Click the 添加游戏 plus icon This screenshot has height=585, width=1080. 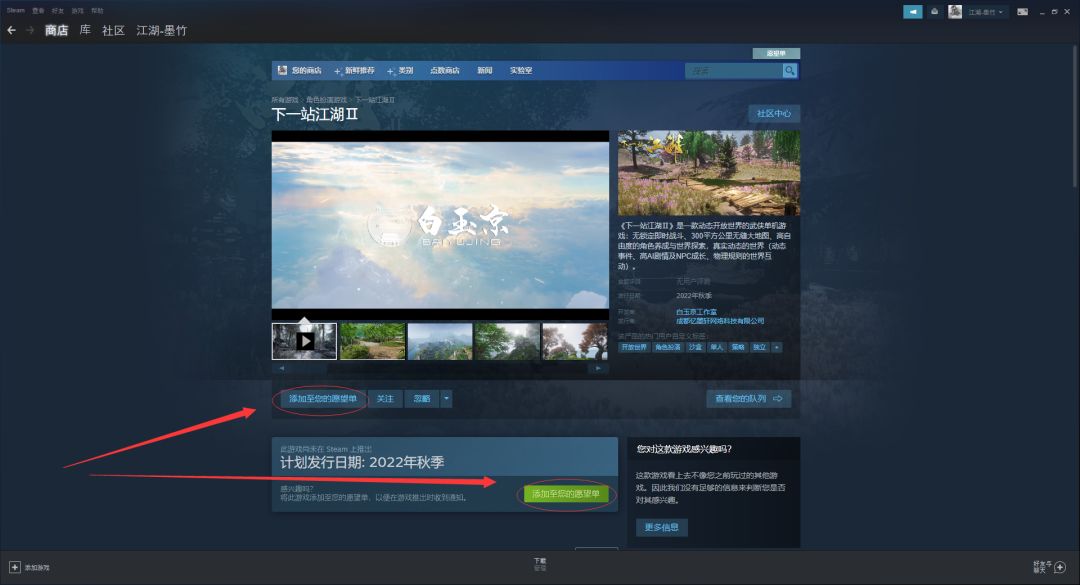14,567
